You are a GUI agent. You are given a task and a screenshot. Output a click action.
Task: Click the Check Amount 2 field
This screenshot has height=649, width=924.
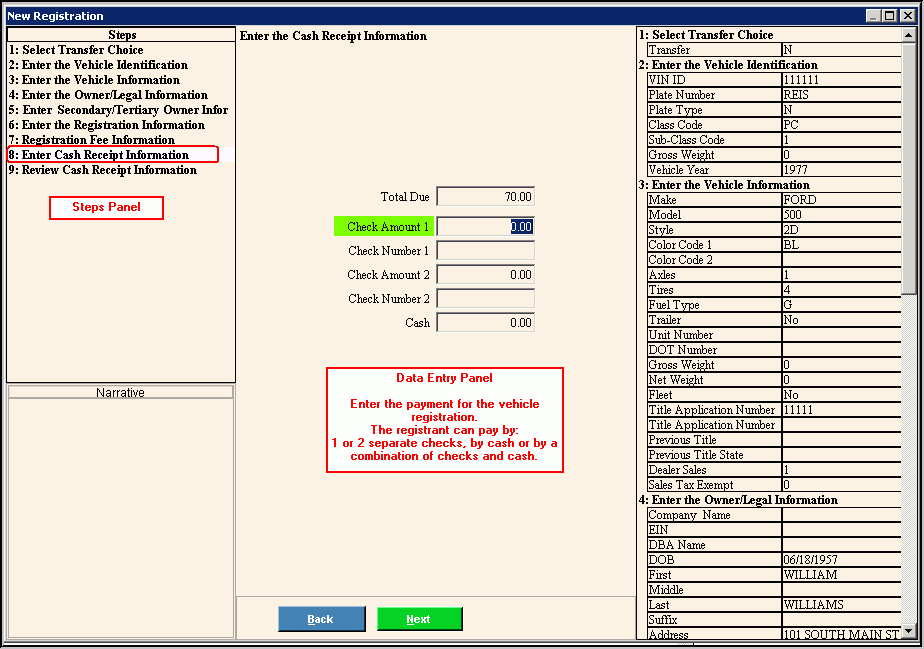pyautogui.click(x=486, y=275)
